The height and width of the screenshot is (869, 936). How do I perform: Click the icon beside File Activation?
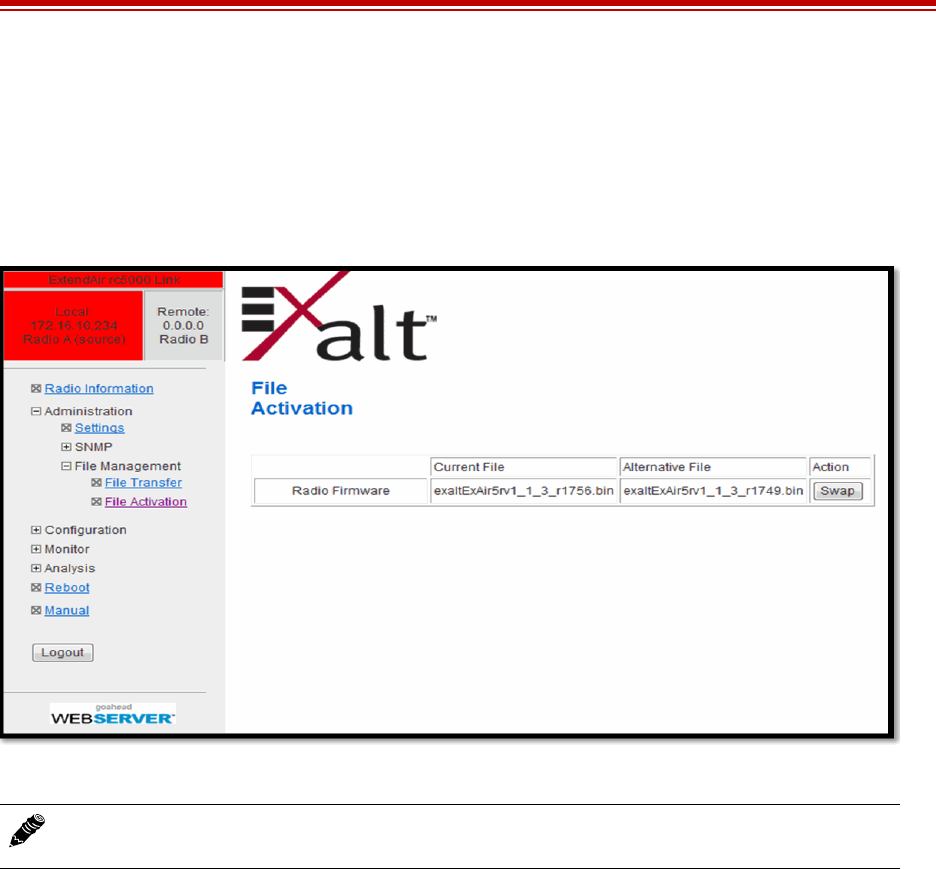pos(96,502)
